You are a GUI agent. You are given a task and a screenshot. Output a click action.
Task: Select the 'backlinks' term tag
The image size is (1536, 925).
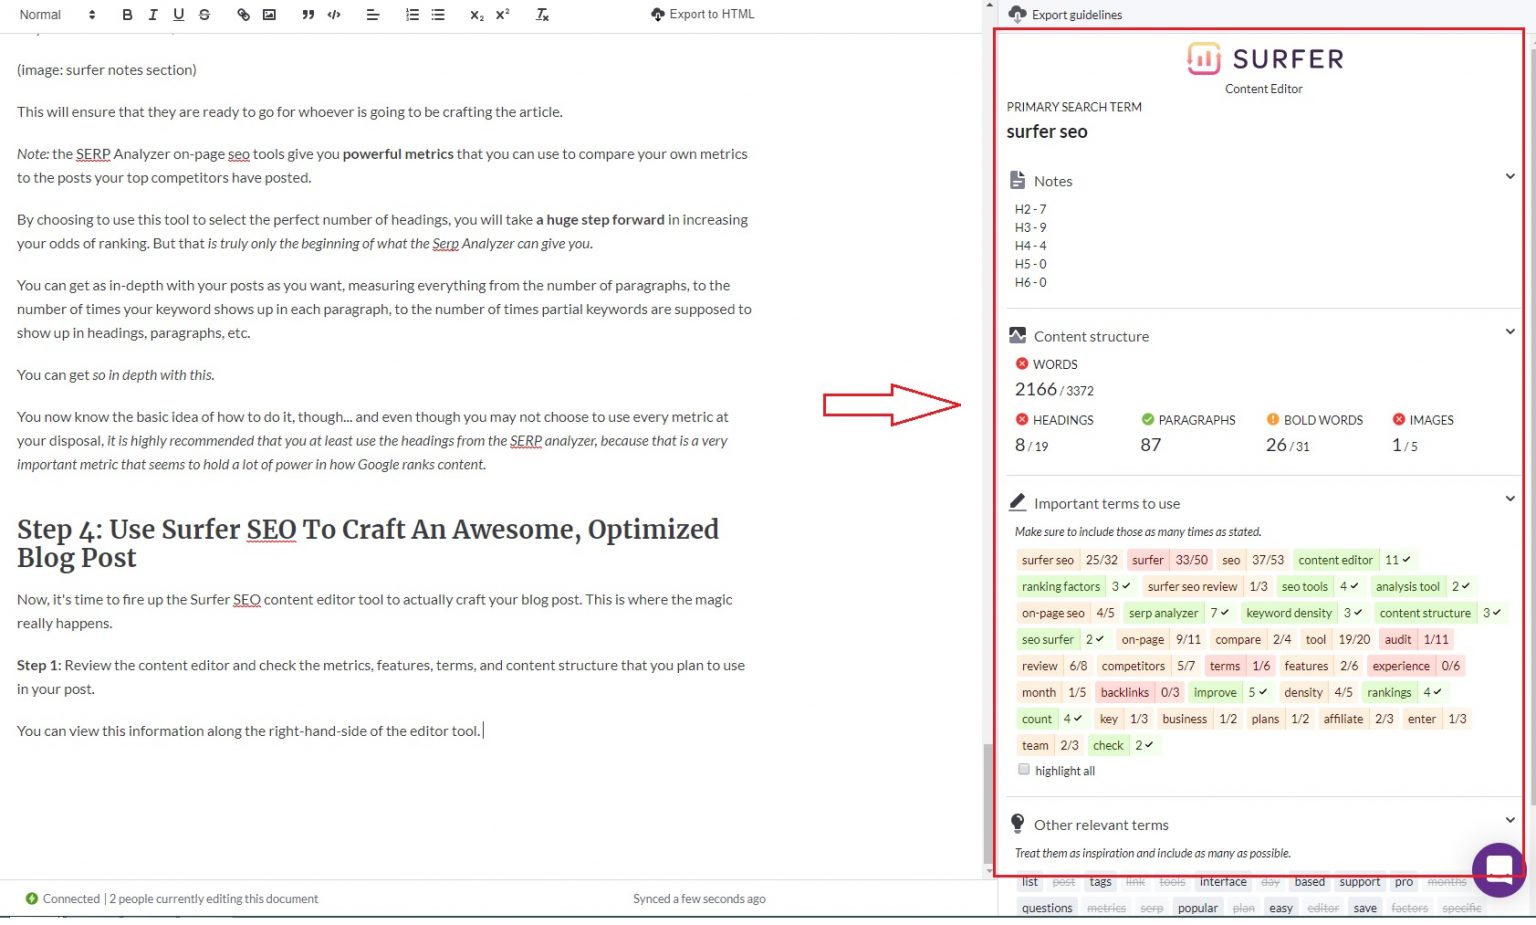tap(1124, 693)
